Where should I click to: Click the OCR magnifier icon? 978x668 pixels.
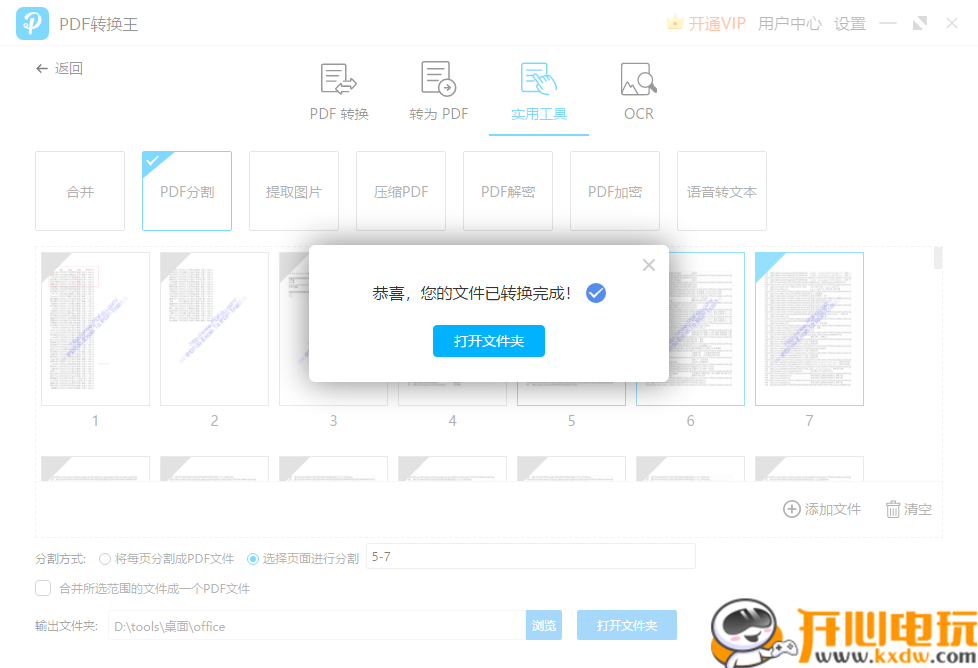pyautogui.click(x=638, y=77)
